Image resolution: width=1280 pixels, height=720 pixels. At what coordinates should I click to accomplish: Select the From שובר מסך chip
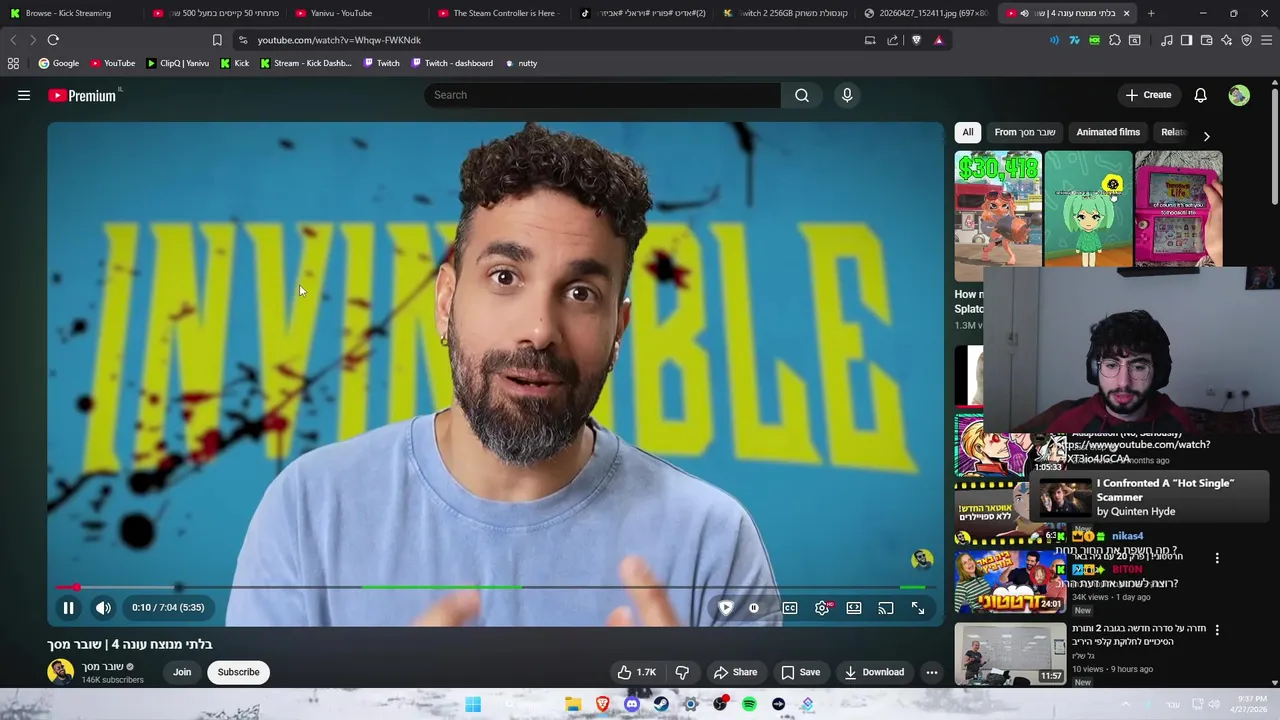1025,132
